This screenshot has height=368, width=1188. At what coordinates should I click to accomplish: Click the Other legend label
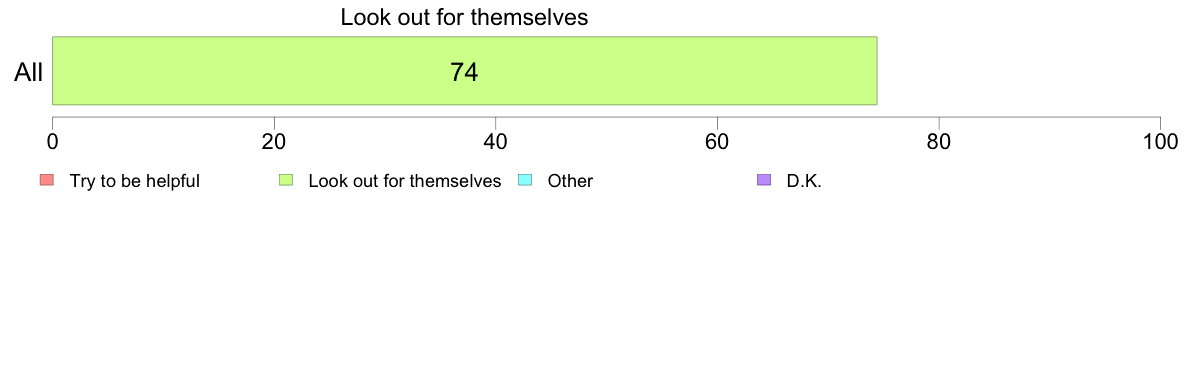[x=571, y=181]
